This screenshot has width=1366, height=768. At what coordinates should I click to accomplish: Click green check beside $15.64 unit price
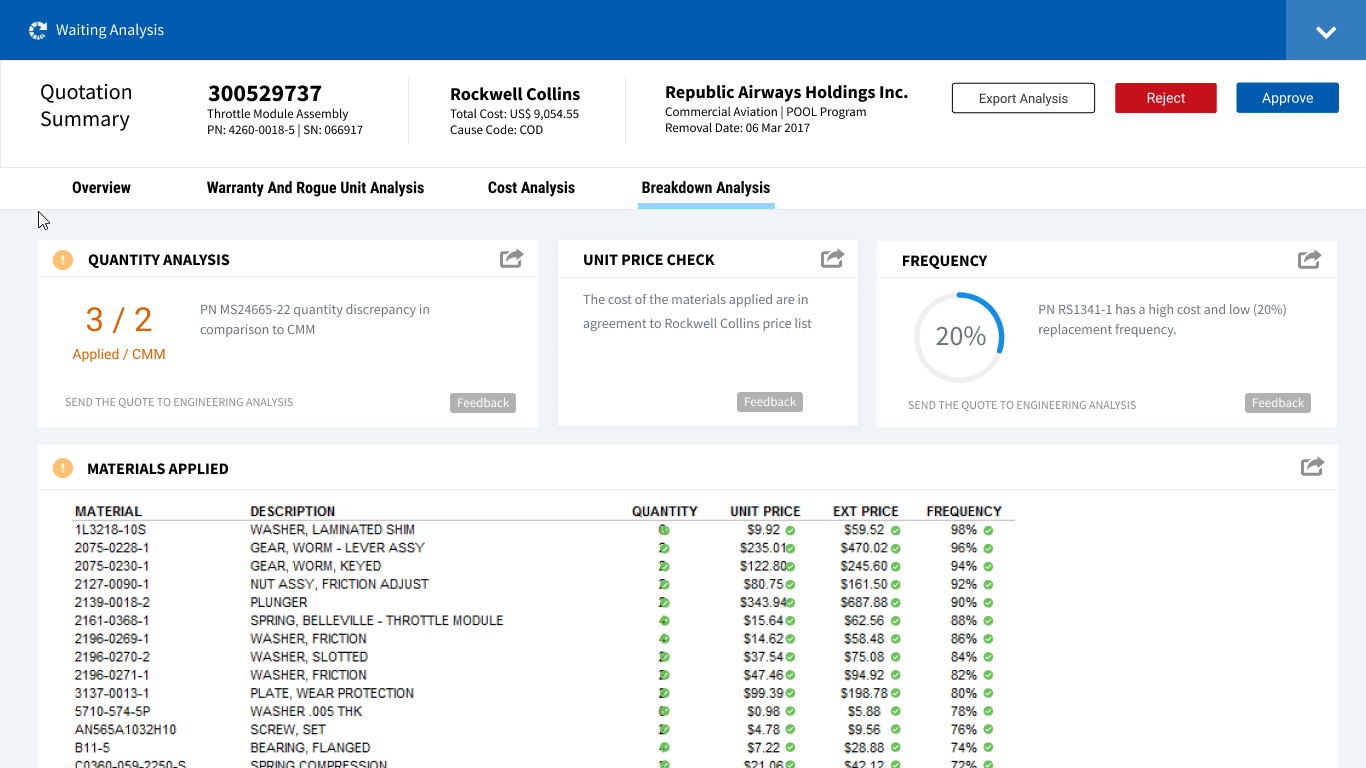[x=790, y=621]
